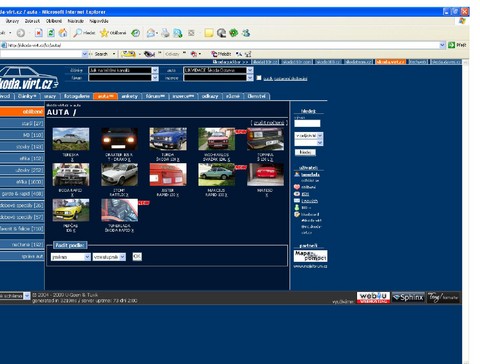The image size is (480, 364).
Task: Open Favorites via the star icon
Action: (104, 33)
